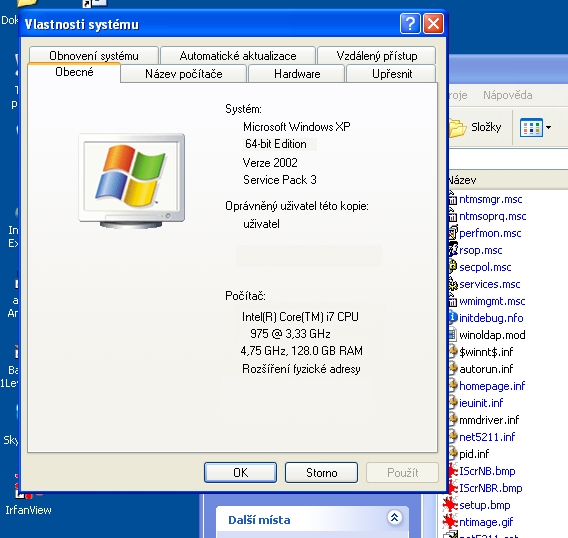568x538 pixels.
Task: Select file pid.inf
Action: point(474,454)
